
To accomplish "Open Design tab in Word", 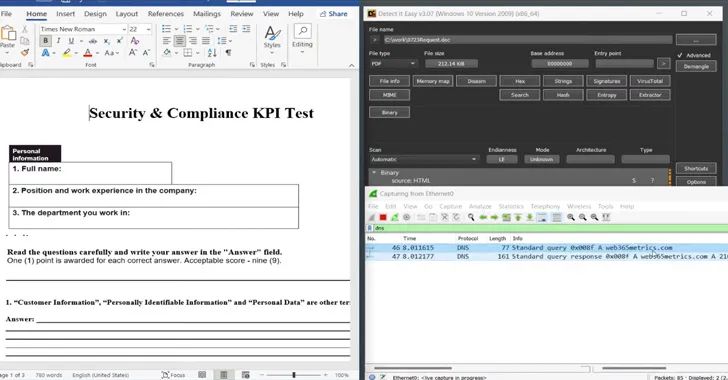I will point(95,14).
